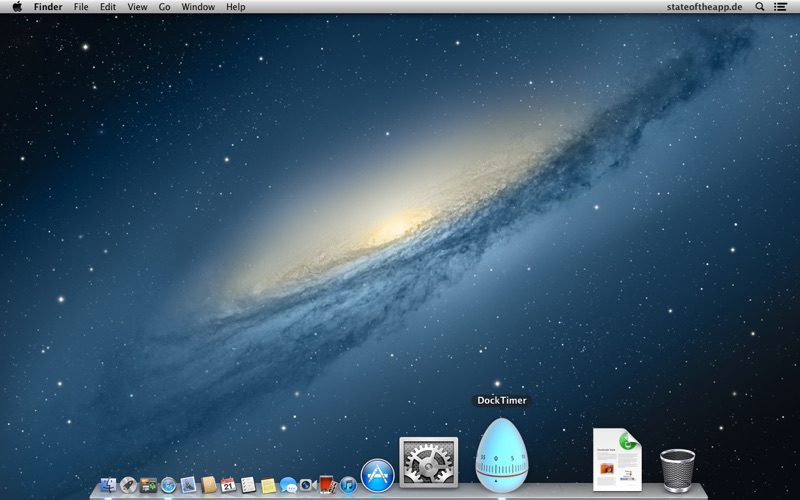The height and width of the screenshot is (500, 800).
Task: Open the DockTimer egg timer in Dock
Action: coord(501,455)
